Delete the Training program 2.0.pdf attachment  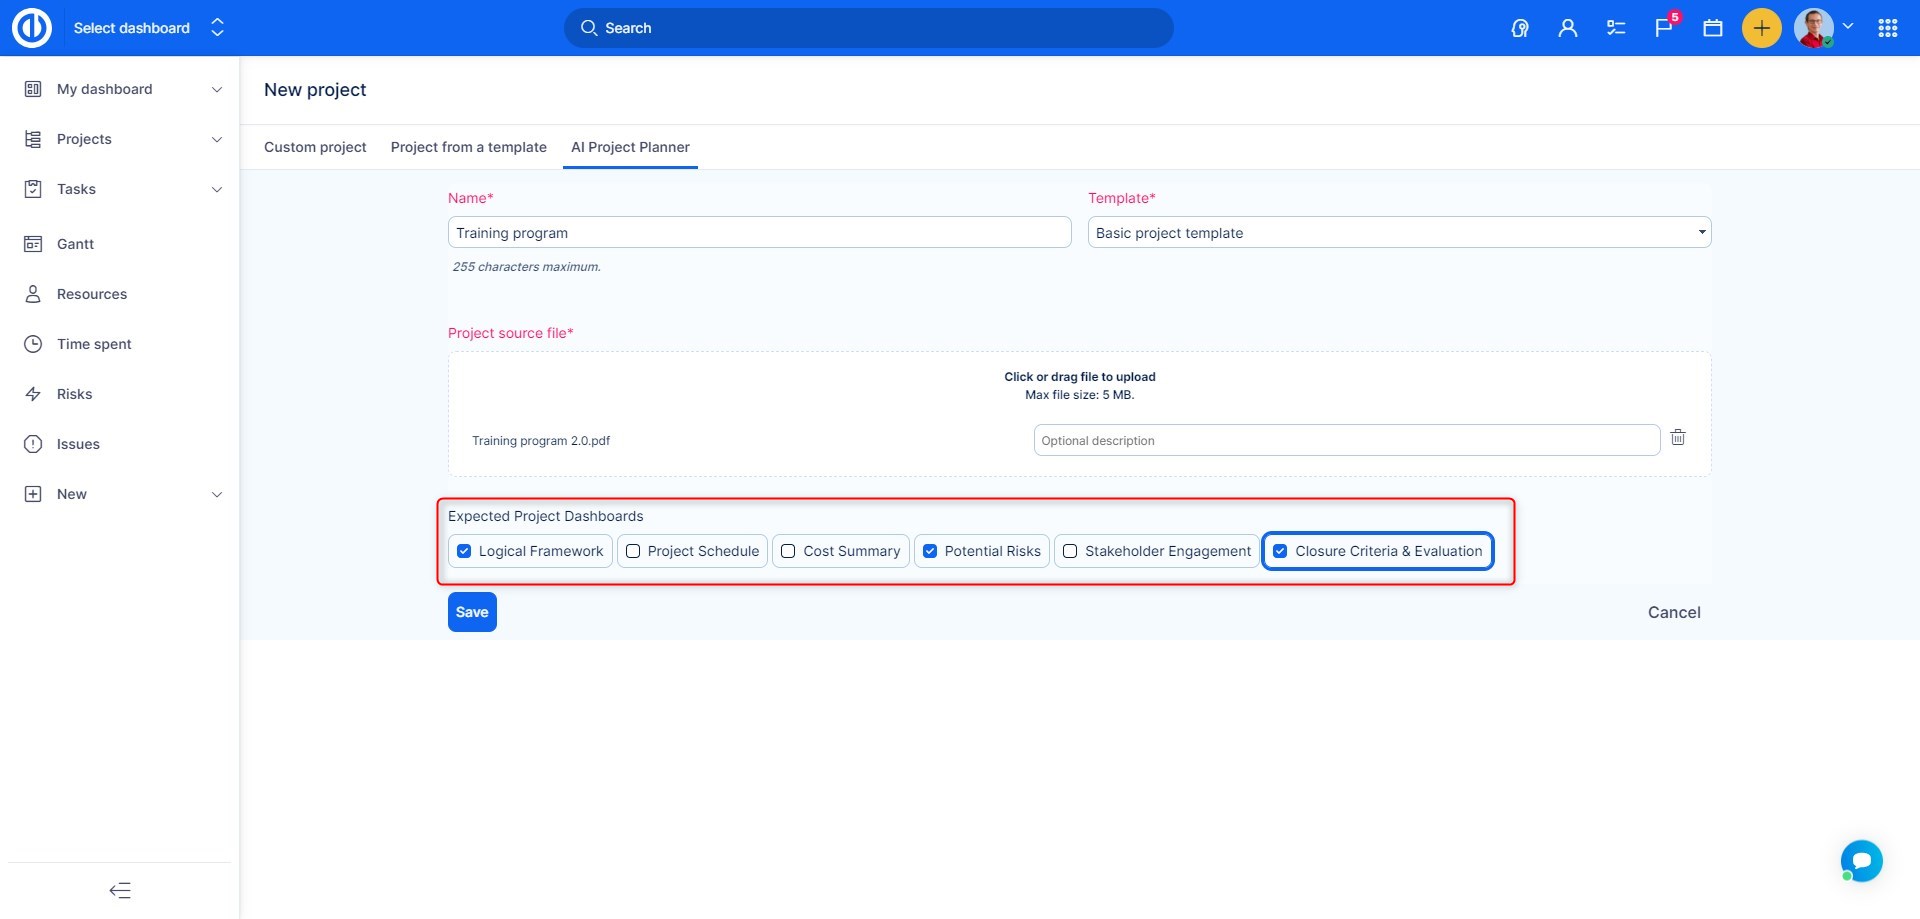pos(1678,438)
